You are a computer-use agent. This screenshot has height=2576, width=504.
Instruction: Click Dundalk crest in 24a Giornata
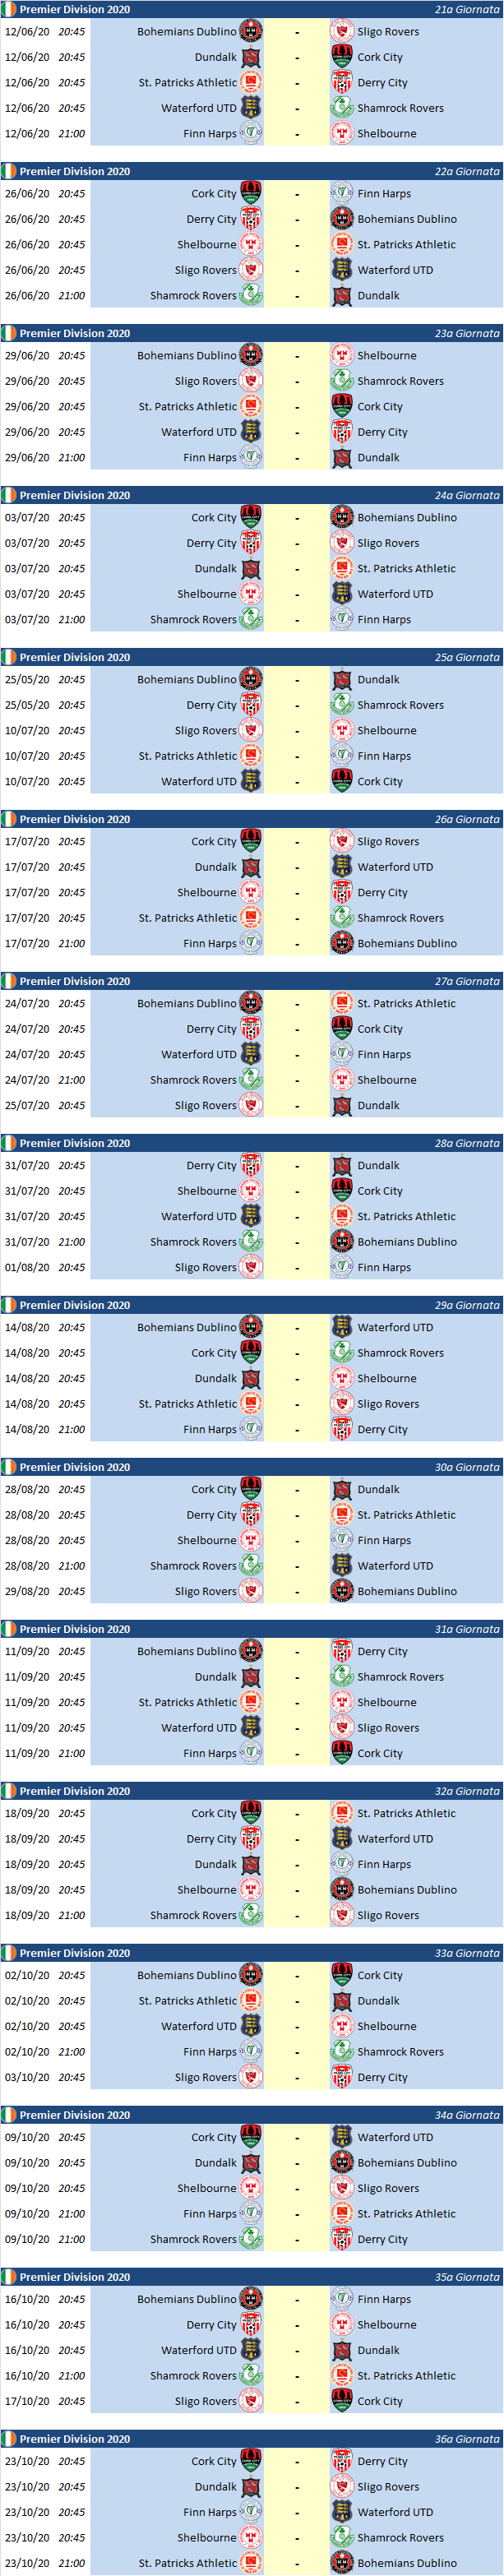pos(251,569)
